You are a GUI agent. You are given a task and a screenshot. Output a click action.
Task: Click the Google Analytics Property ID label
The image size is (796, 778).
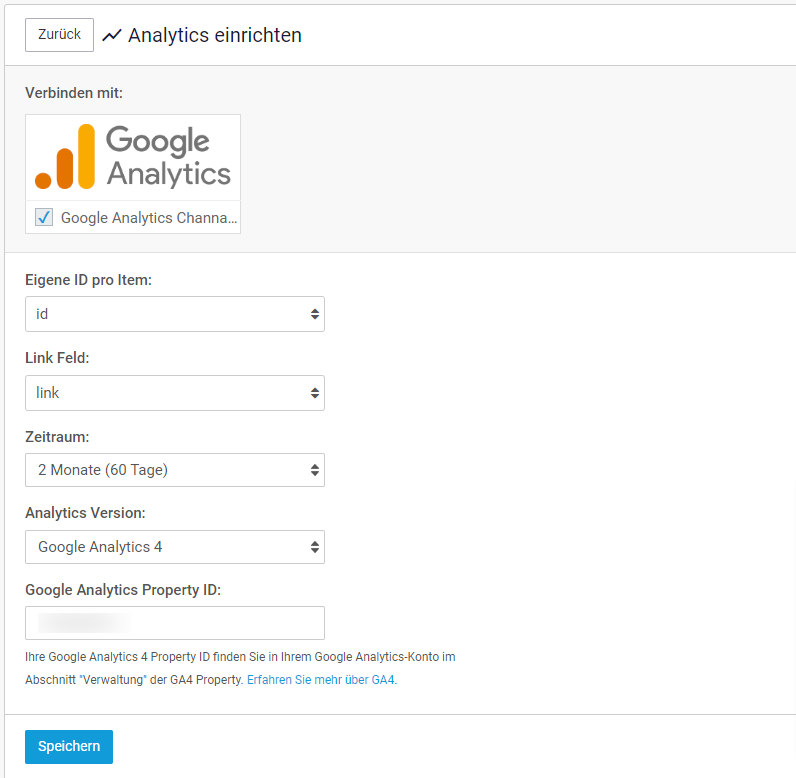123,590
